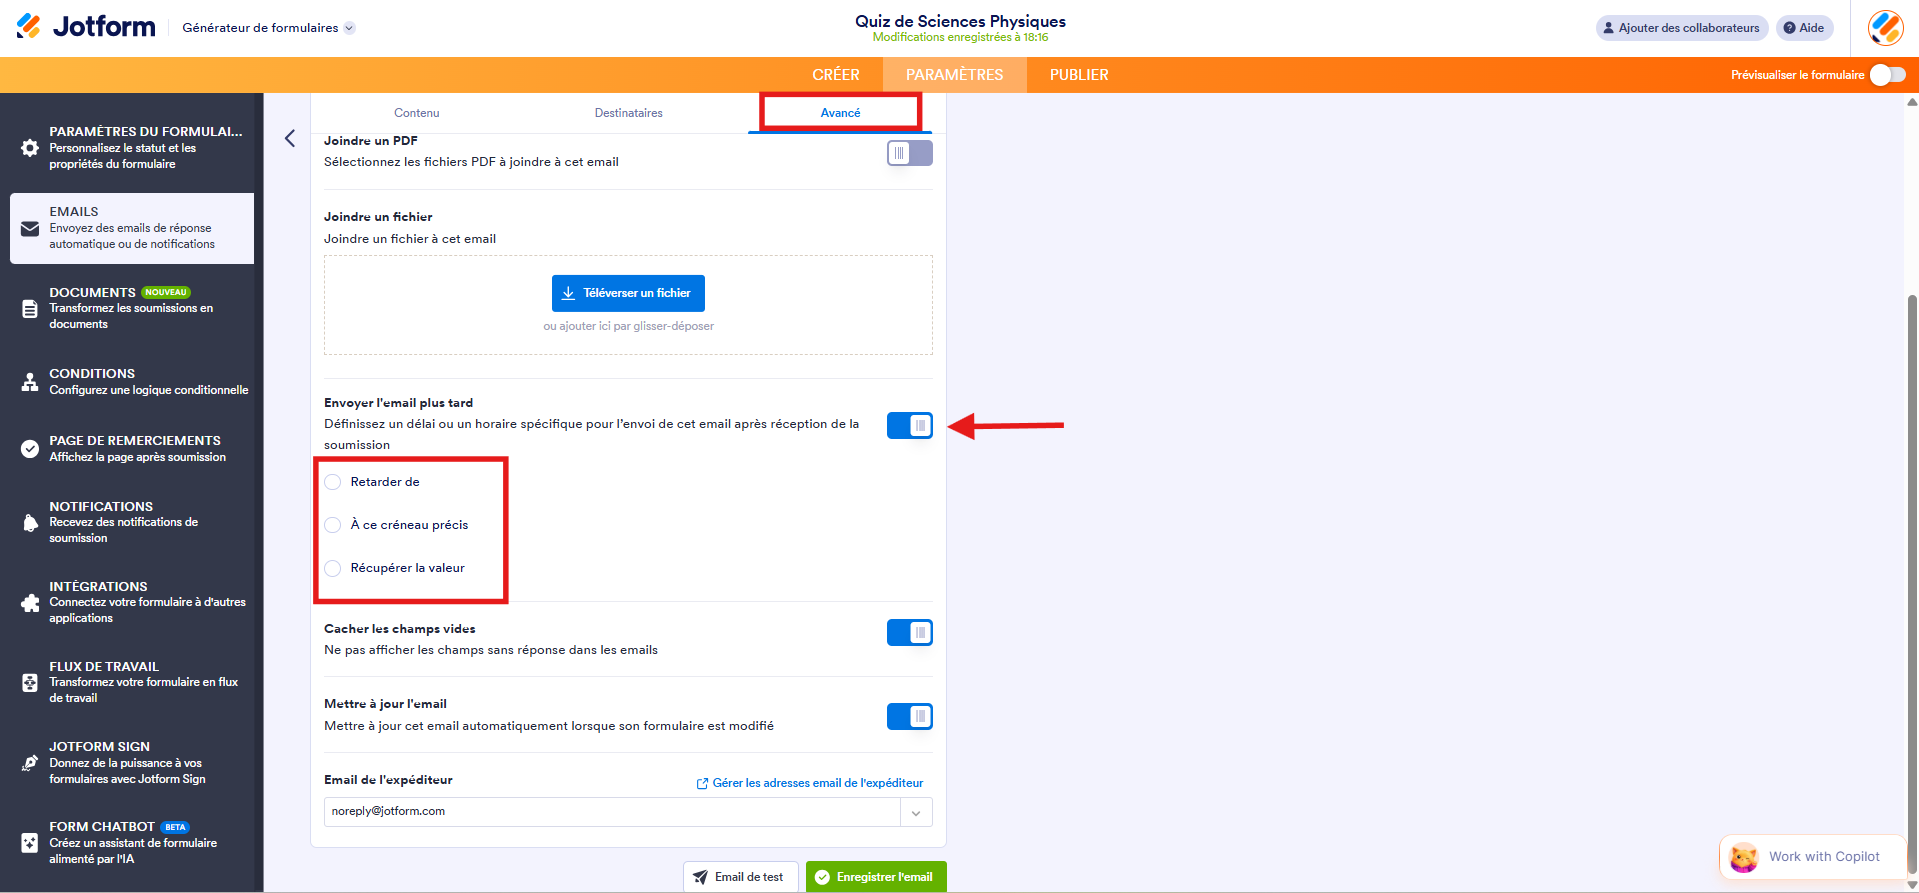Open the Avancé tab
The width and height of the screenshot is (1919, 893).
(840, 113)
